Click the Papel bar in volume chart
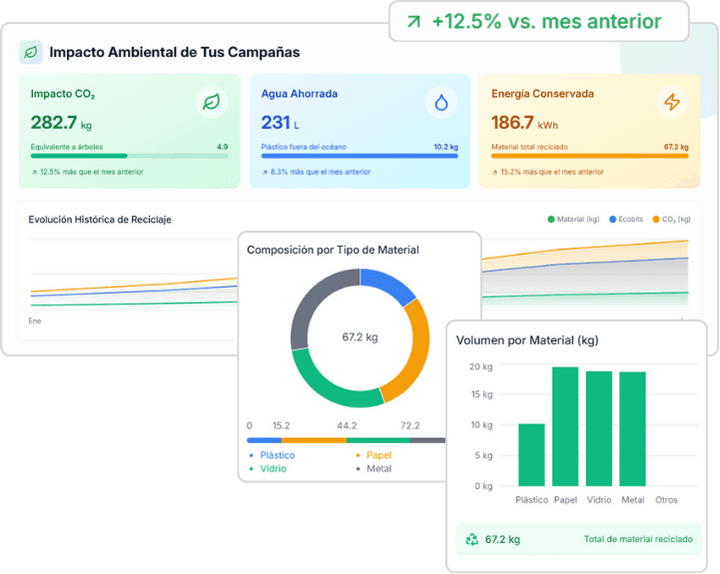This screenshot has height=574, width=720. (x=565, y=426)
